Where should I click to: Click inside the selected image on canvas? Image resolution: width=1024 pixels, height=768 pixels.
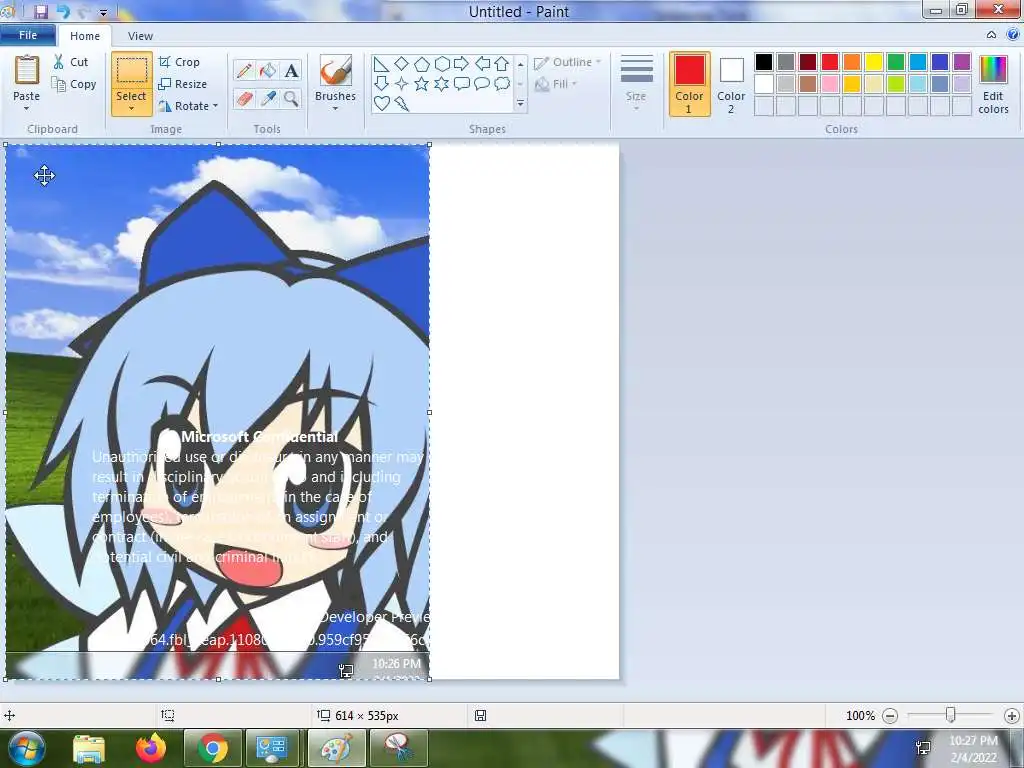217,411
